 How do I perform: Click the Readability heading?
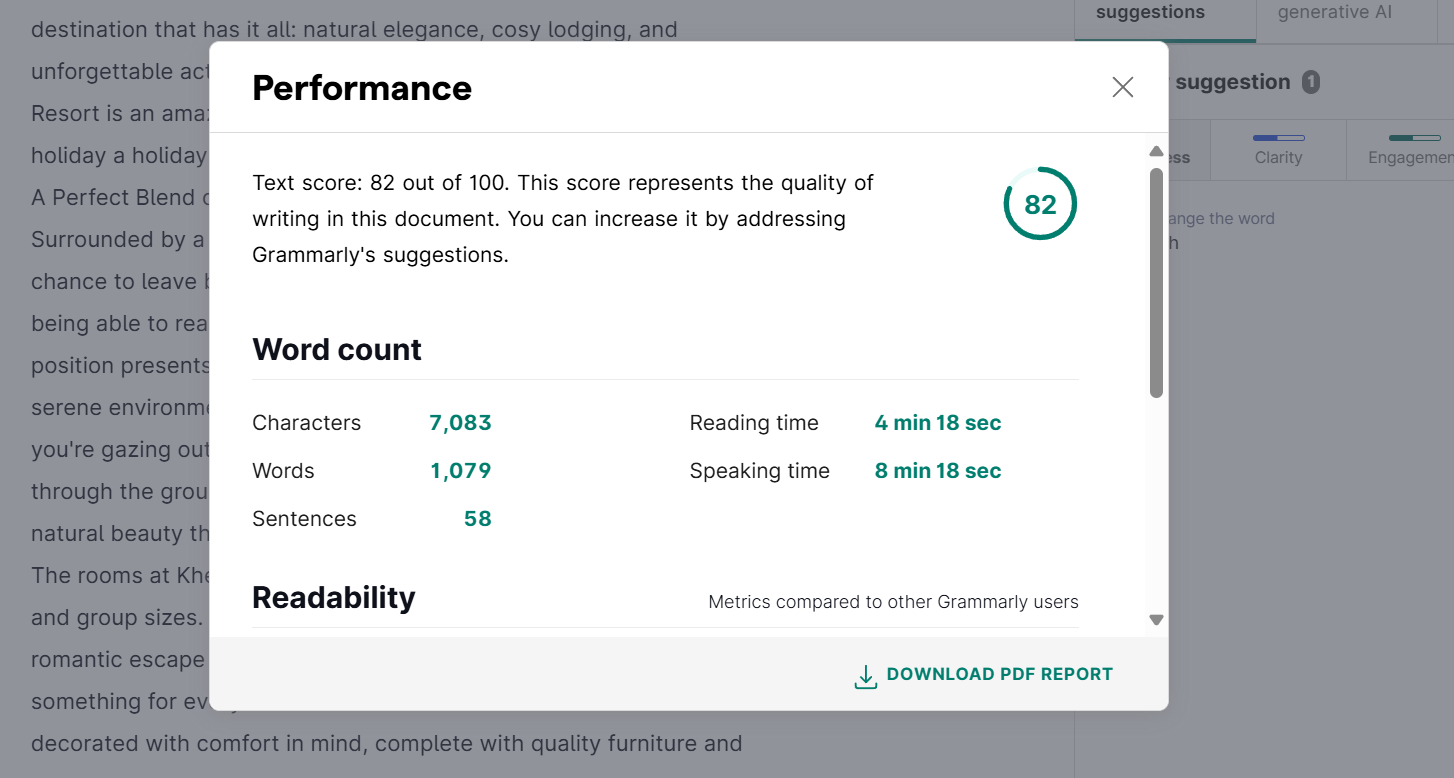[x=334, y=598]
